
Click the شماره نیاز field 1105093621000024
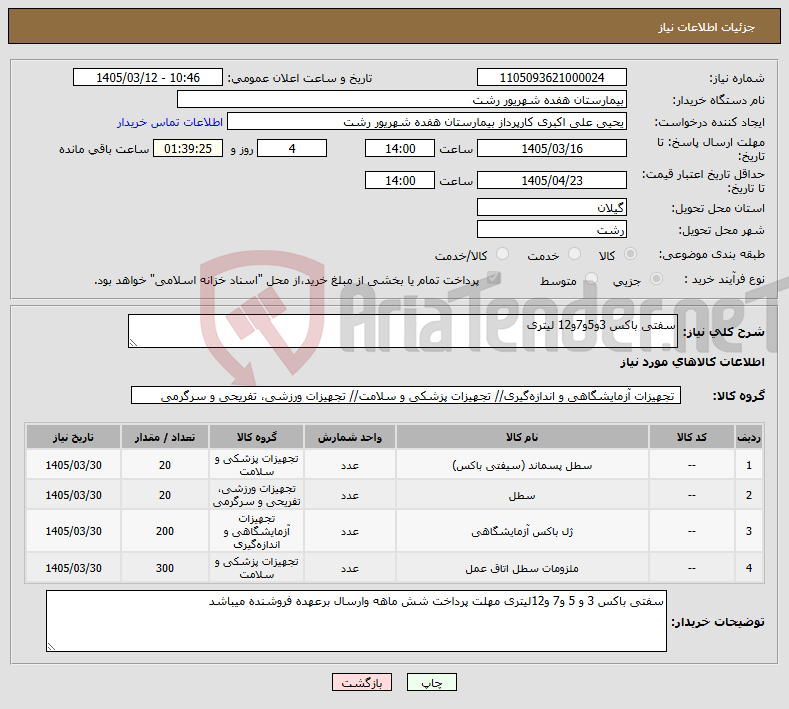coord(551,77)
